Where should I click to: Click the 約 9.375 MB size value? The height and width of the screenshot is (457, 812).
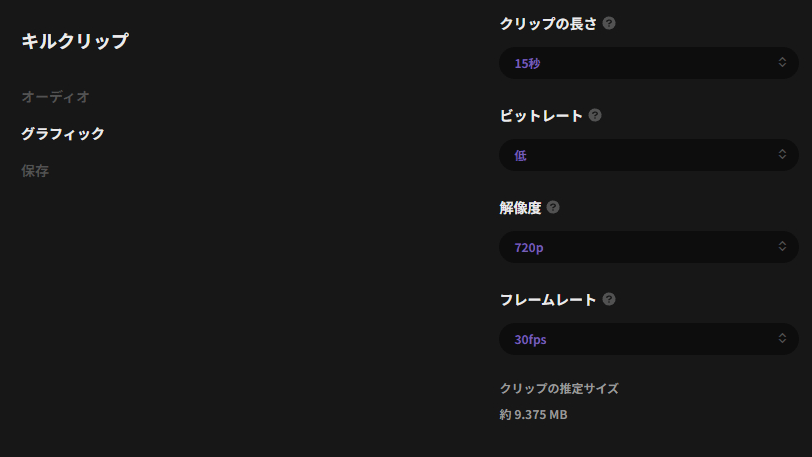[x=533, y=414]
